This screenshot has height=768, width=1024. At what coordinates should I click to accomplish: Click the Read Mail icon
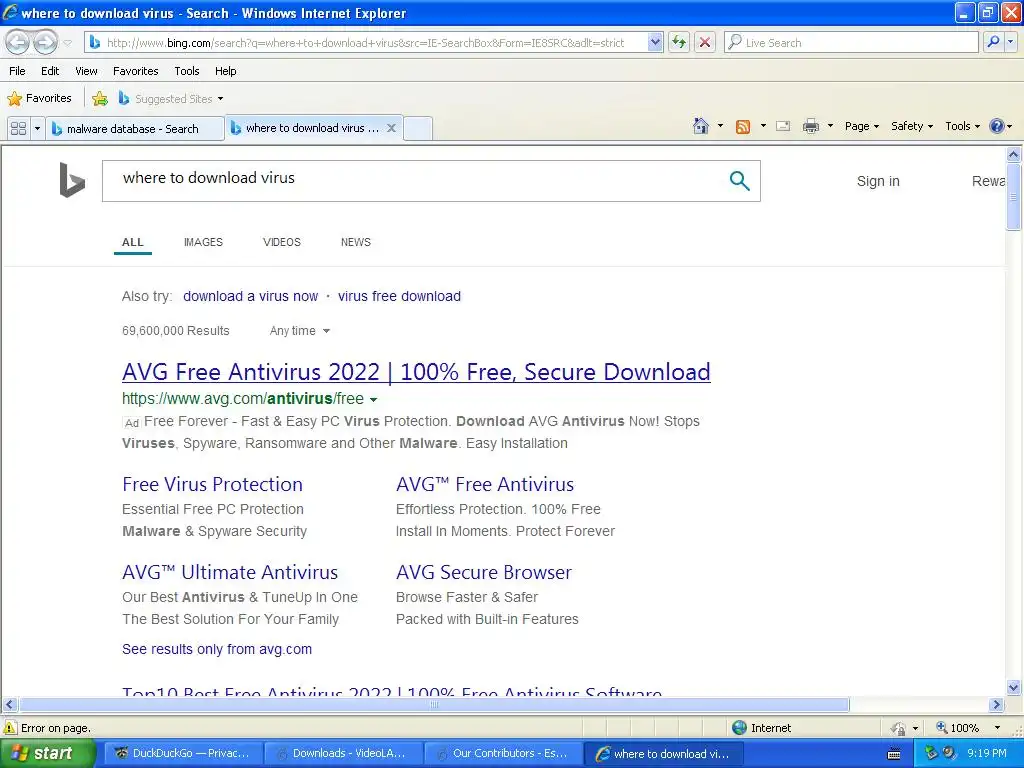tap(783, 126)
